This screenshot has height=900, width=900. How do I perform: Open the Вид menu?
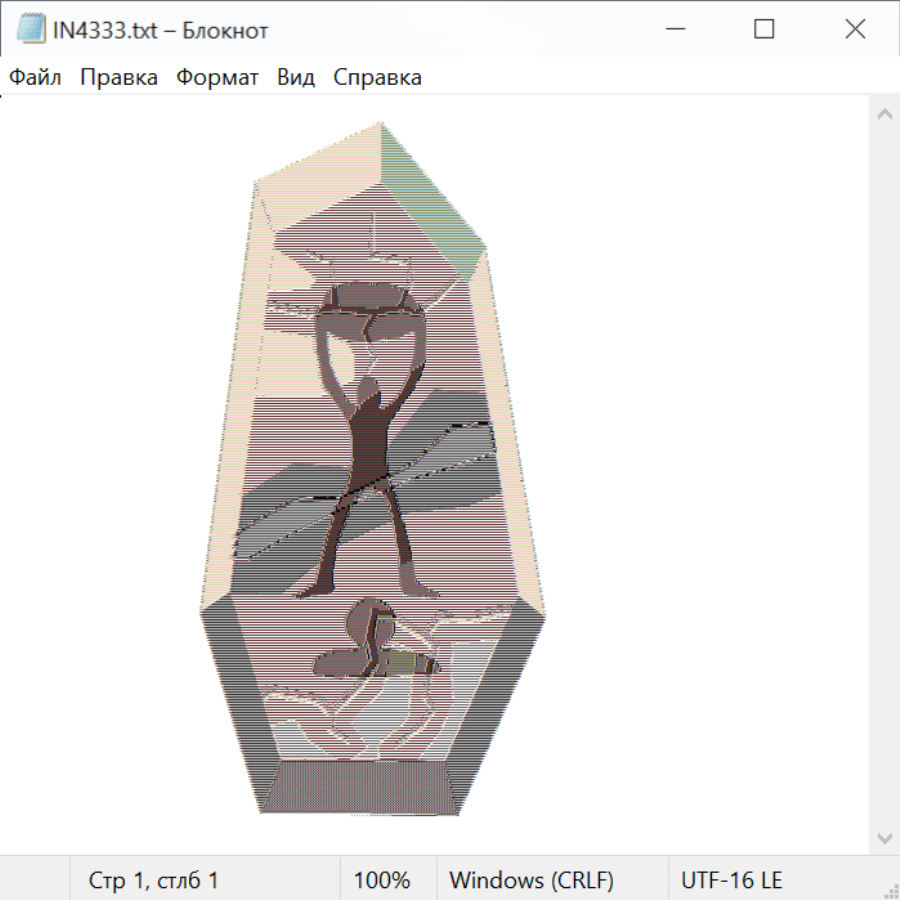296,78
